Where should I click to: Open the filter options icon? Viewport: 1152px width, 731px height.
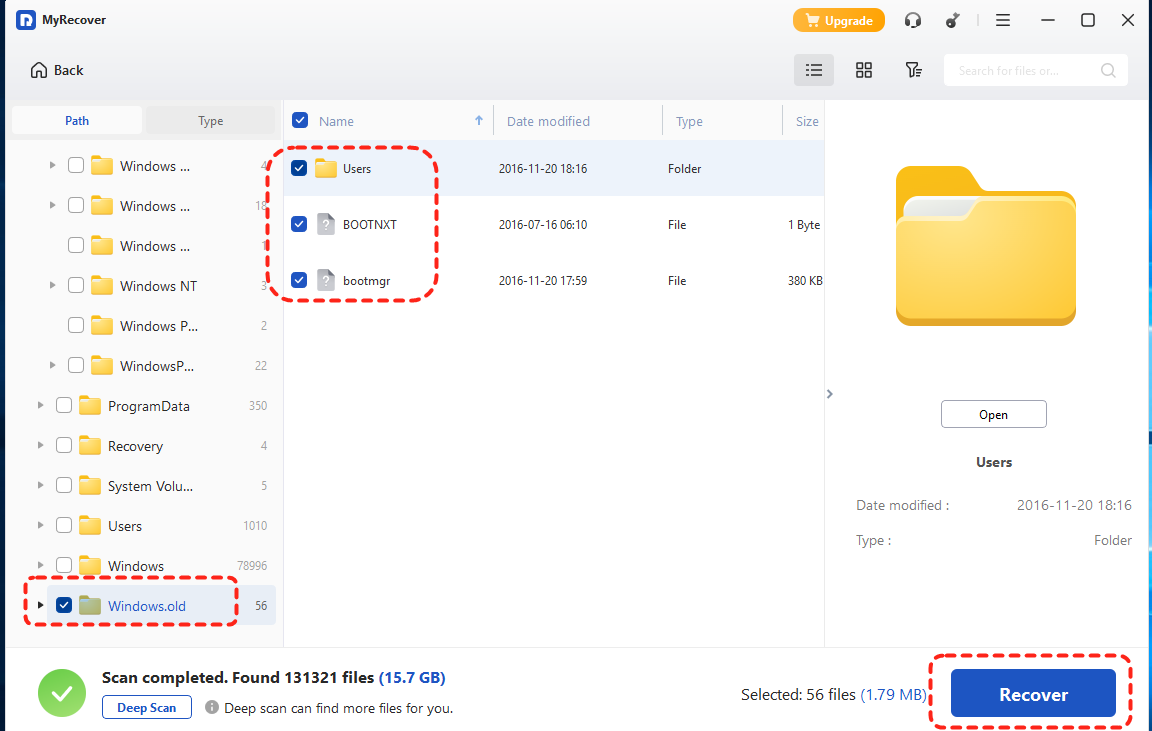913,70
